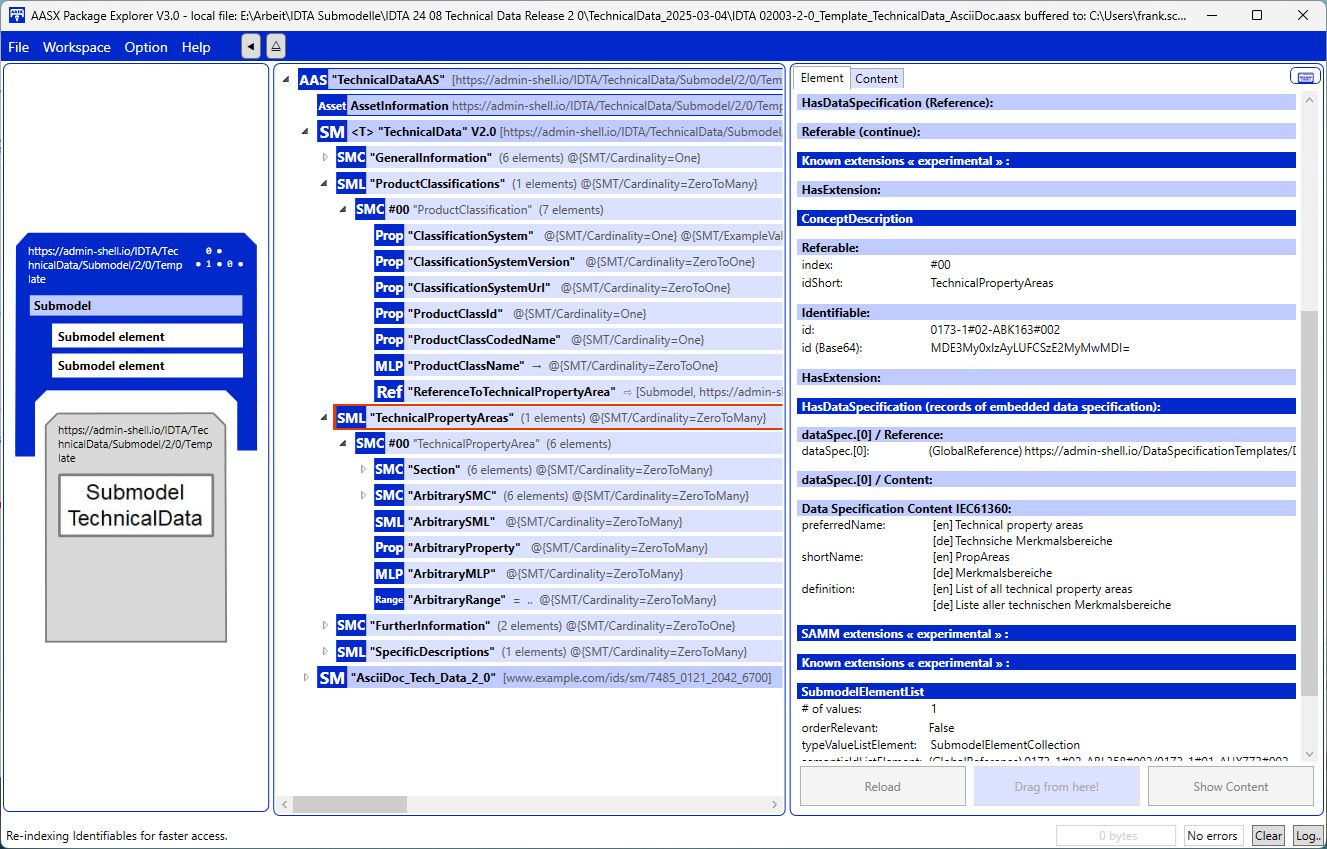Click the Reload button
This screenshot has width=1327, height=849.
883,787
